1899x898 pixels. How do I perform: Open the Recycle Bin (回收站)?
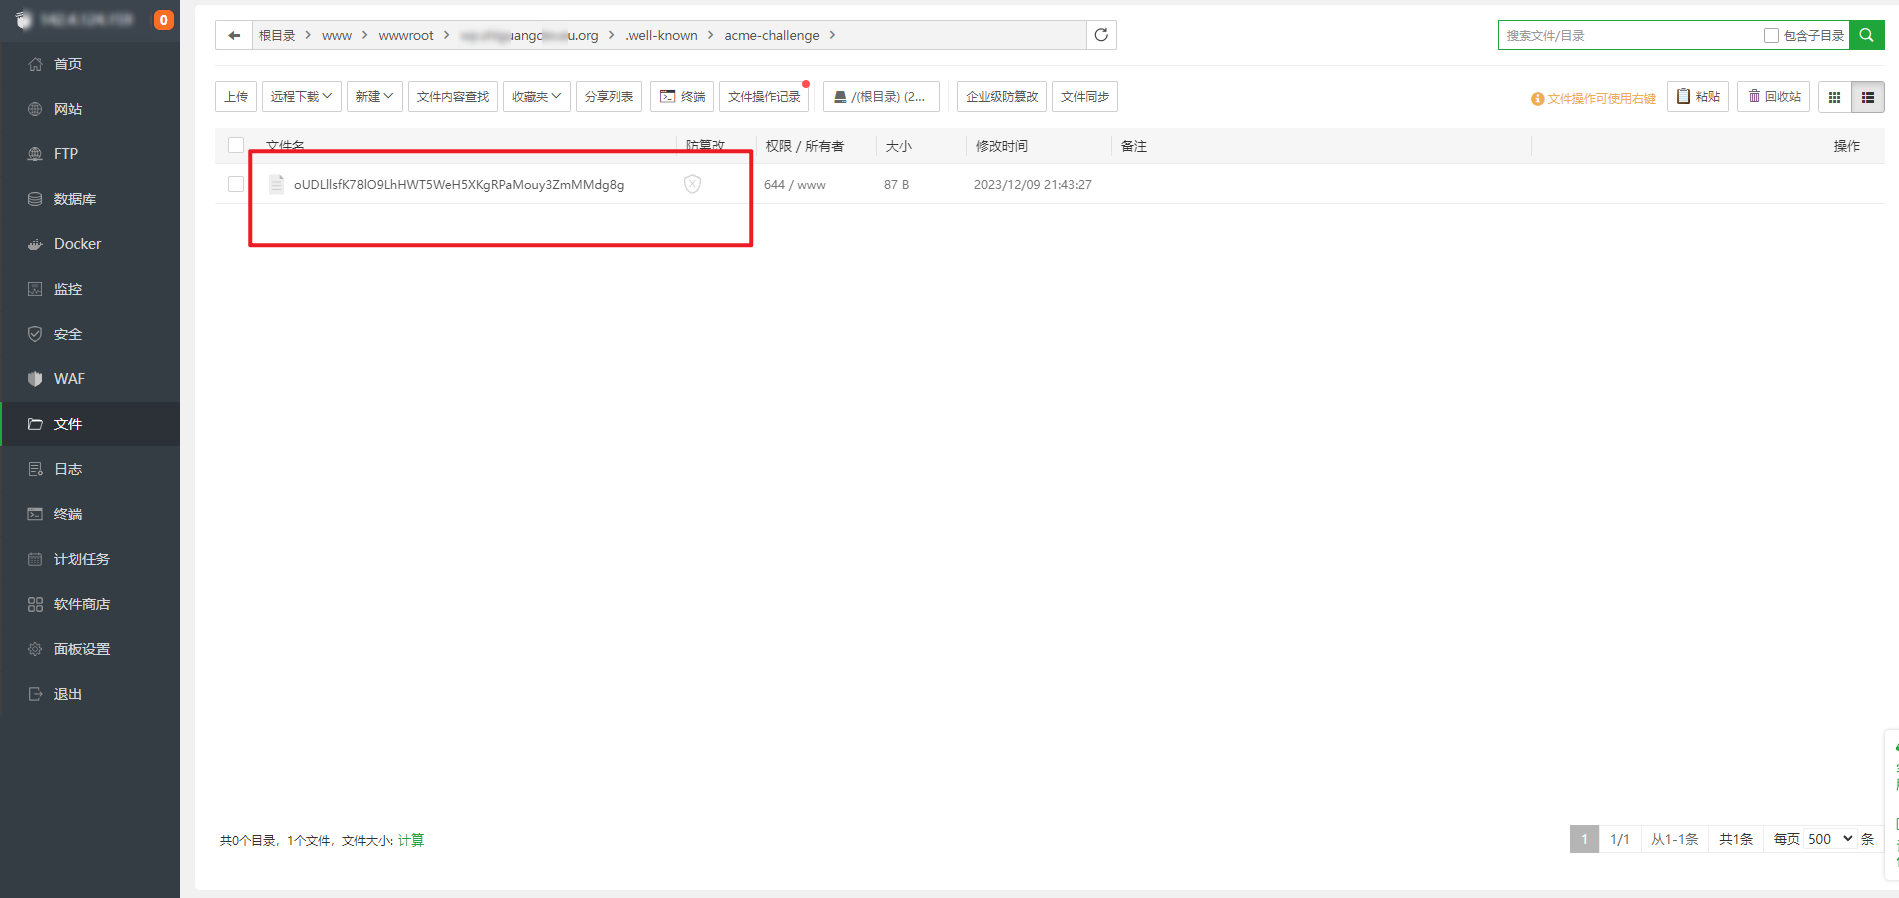[1773, 97]
